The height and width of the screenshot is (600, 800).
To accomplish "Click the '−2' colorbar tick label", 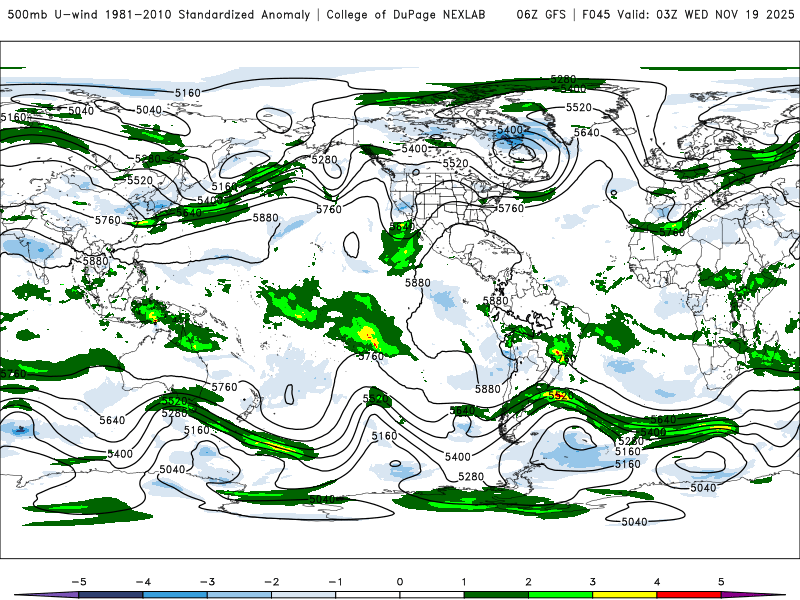I will pyautogui.click(x=271, y=582).
